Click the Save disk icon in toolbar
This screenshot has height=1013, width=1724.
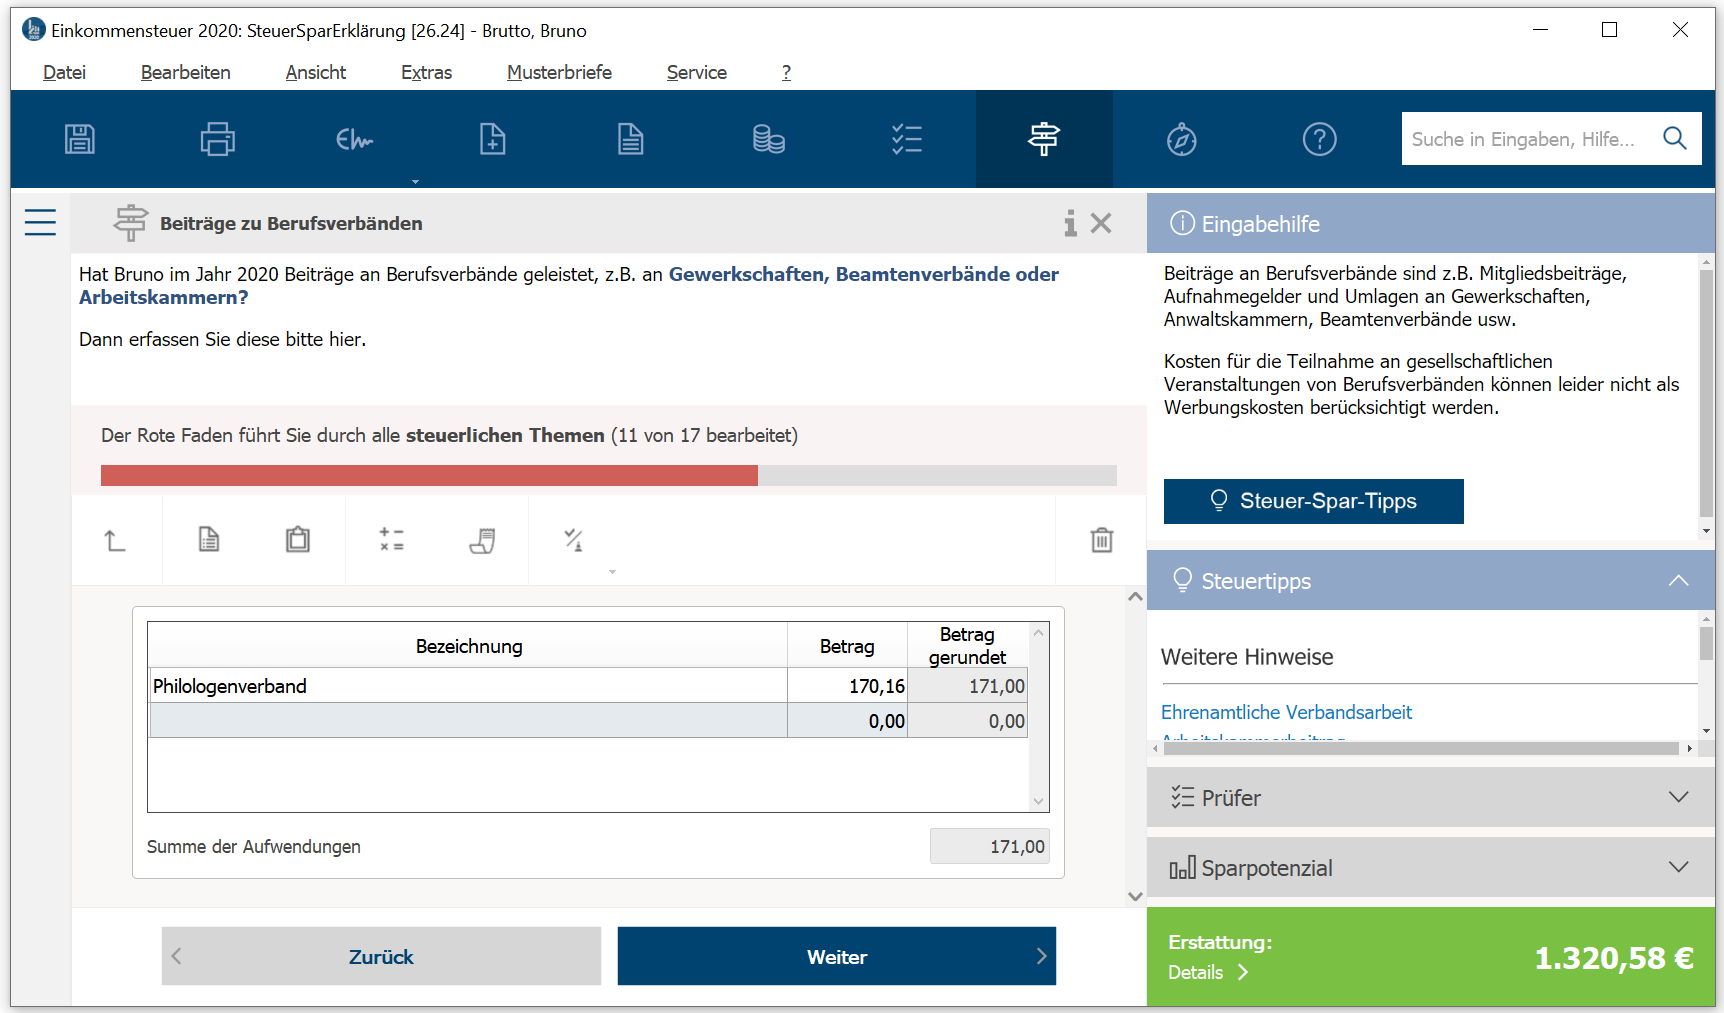[x=80, y=139]
